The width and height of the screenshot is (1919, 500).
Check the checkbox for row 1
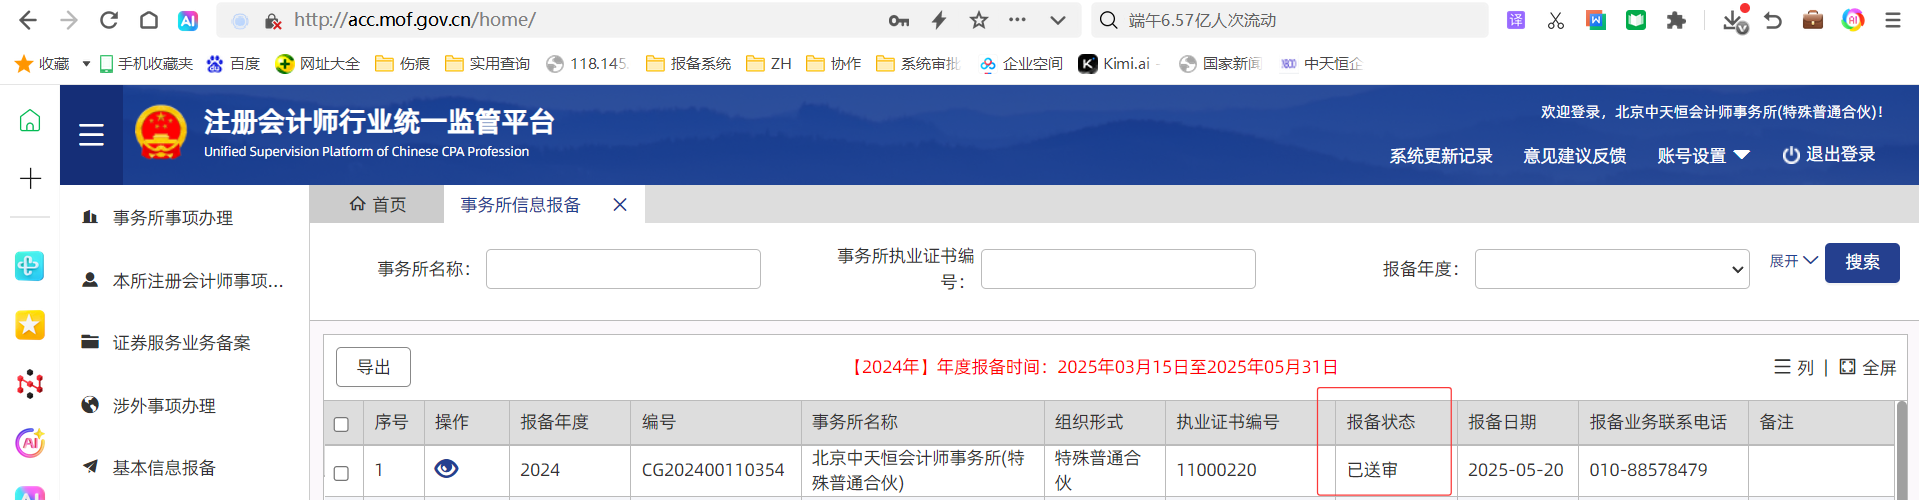341,472
